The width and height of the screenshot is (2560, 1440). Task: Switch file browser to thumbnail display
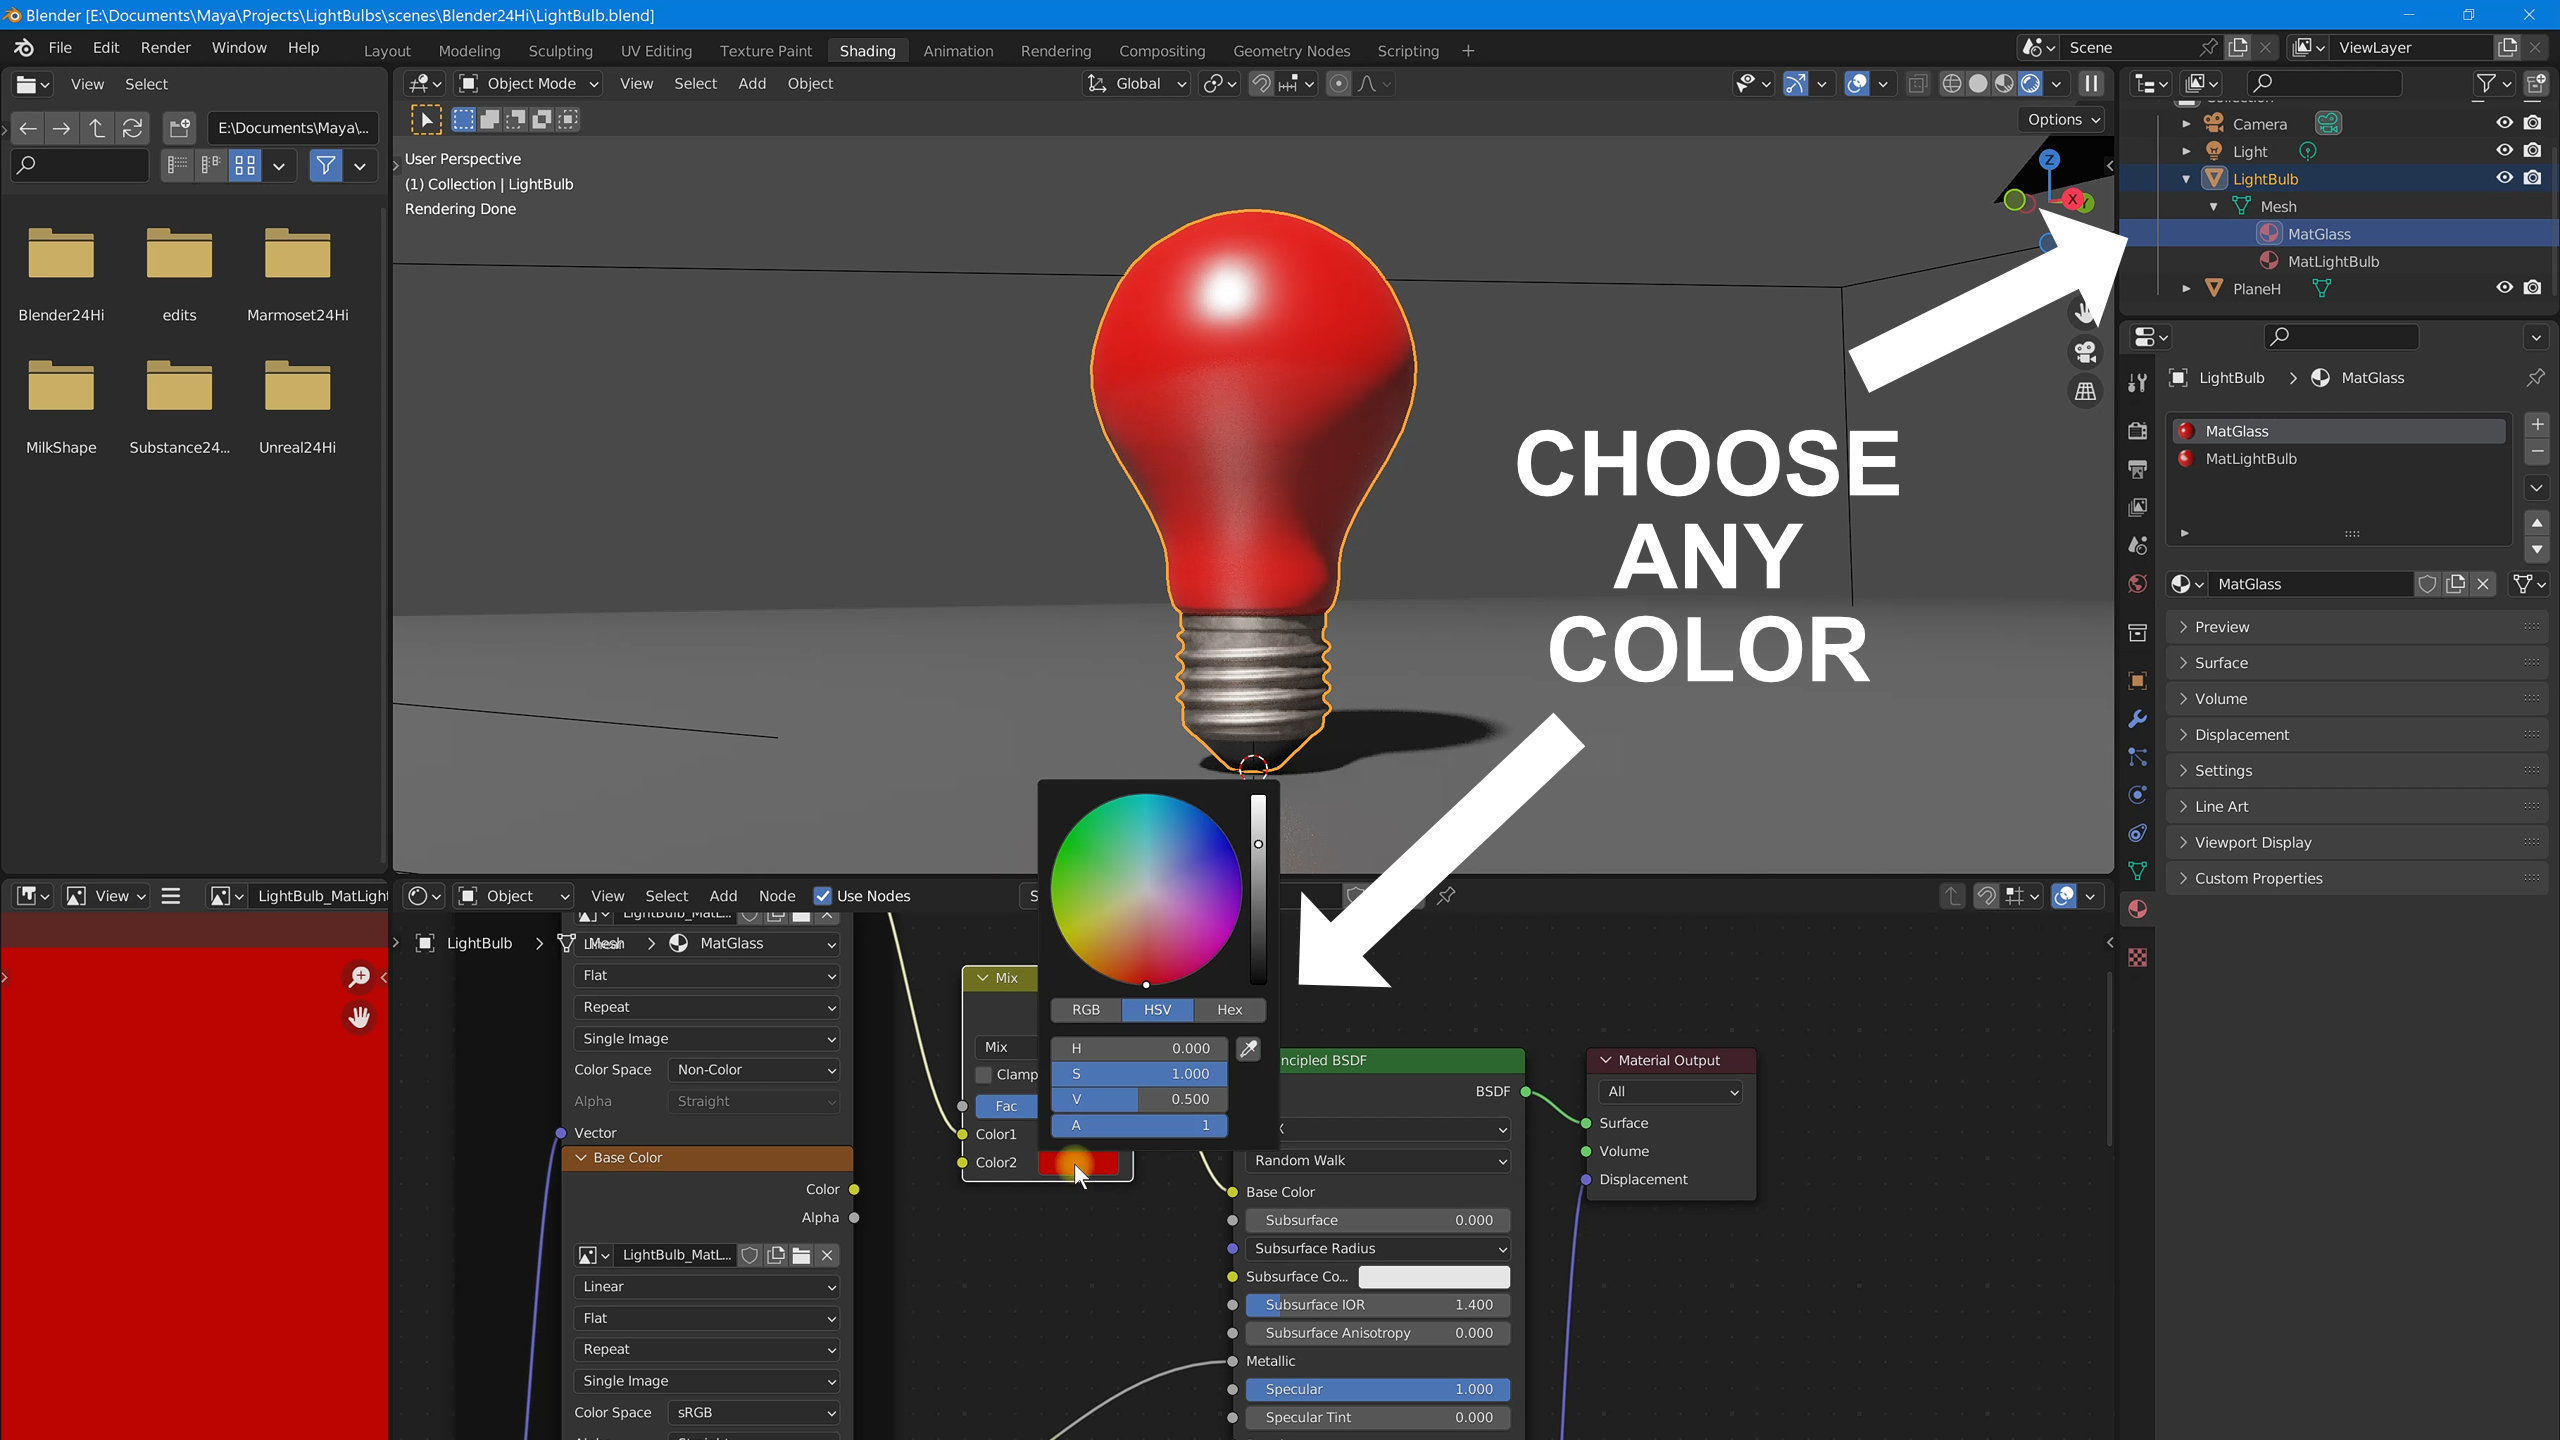click(245, 166)
